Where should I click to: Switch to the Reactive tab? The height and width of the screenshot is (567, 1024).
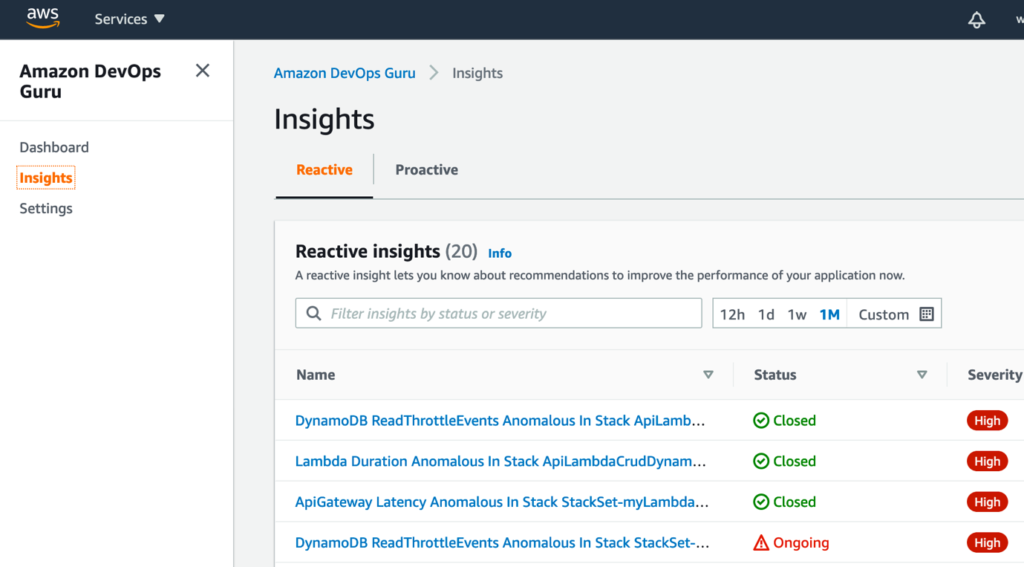(x=324, y=170)
